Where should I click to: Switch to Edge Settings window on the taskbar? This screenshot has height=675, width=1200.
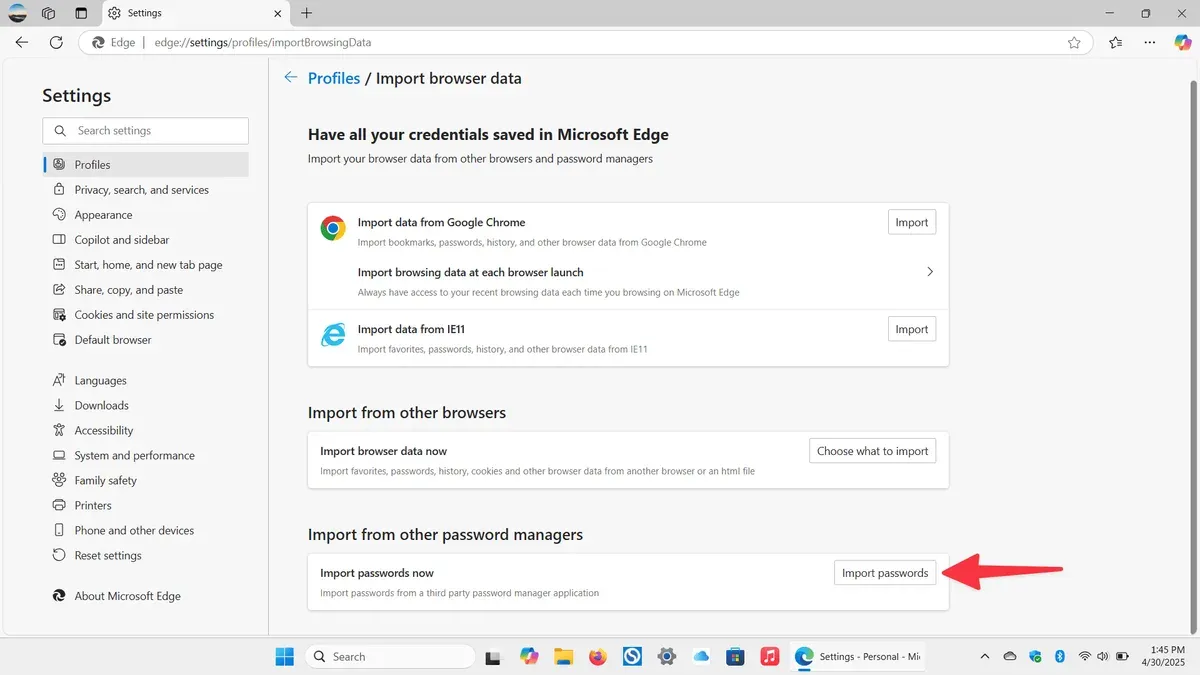tap(858, 657)
